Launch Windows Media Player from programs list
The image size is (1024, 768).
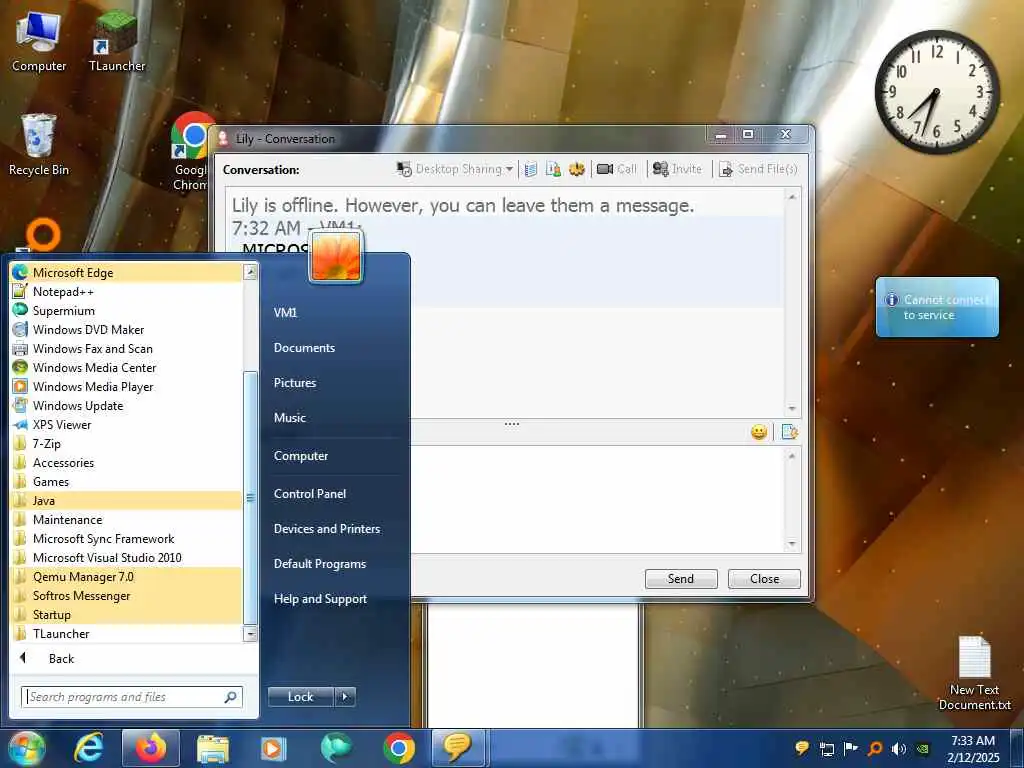(x=127, y=386)
